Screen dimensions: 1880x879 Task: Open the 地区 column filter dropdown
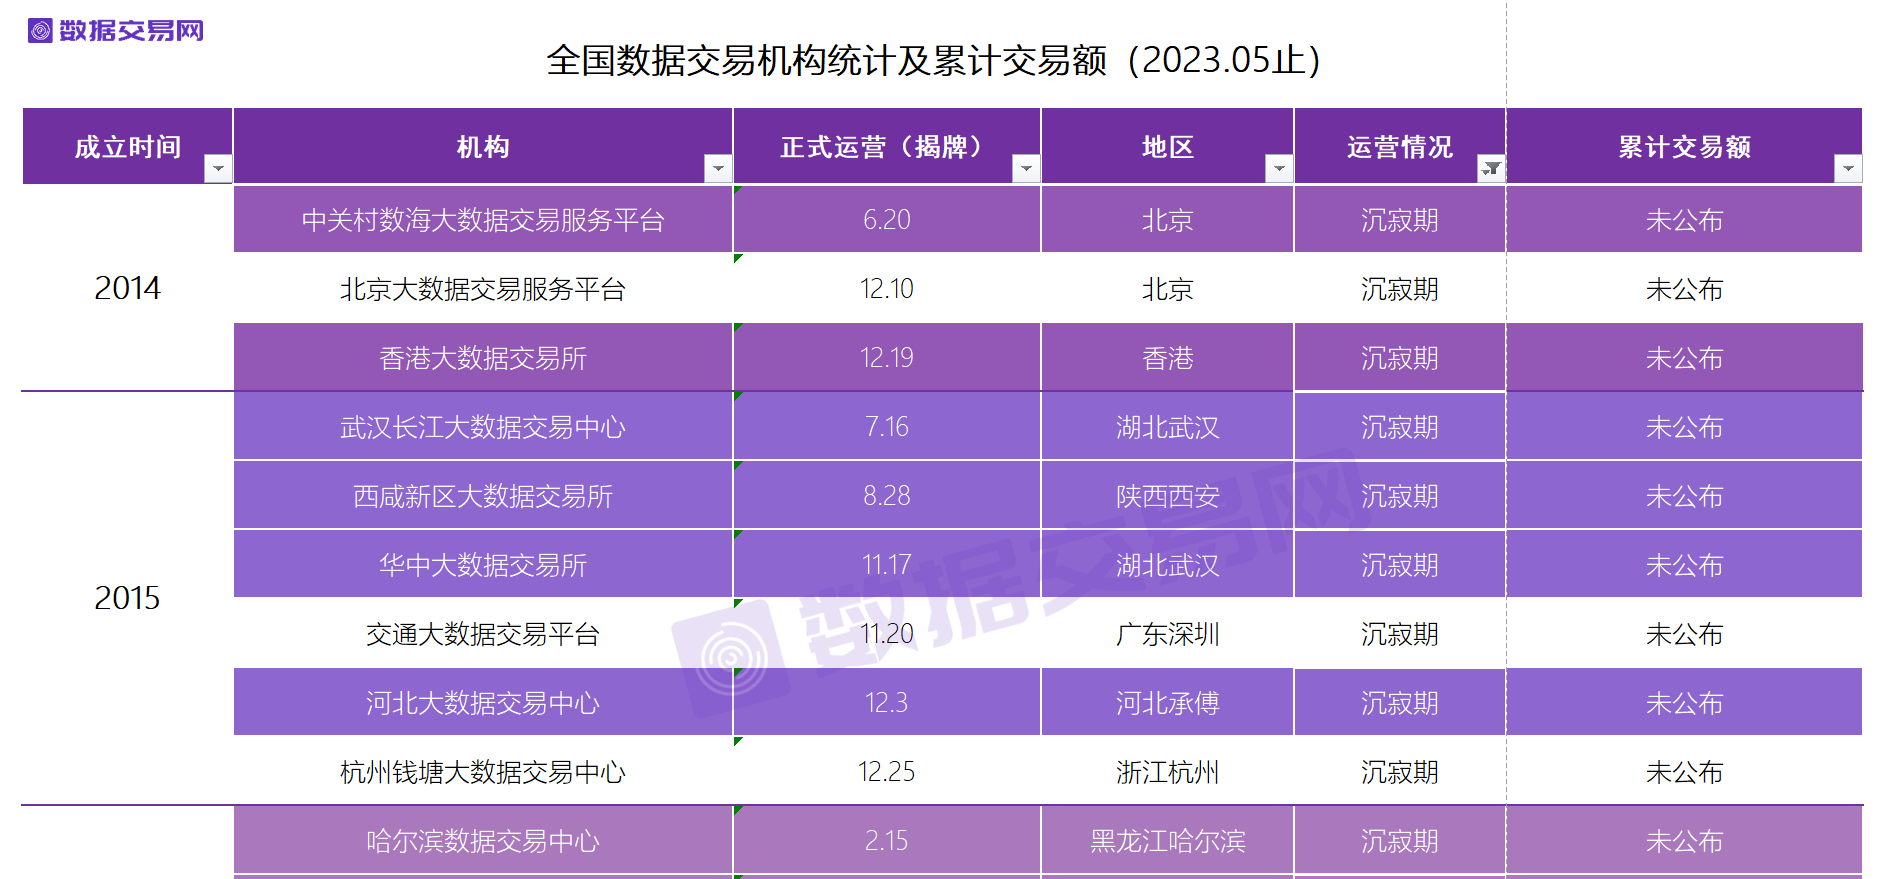[1279, 169]
